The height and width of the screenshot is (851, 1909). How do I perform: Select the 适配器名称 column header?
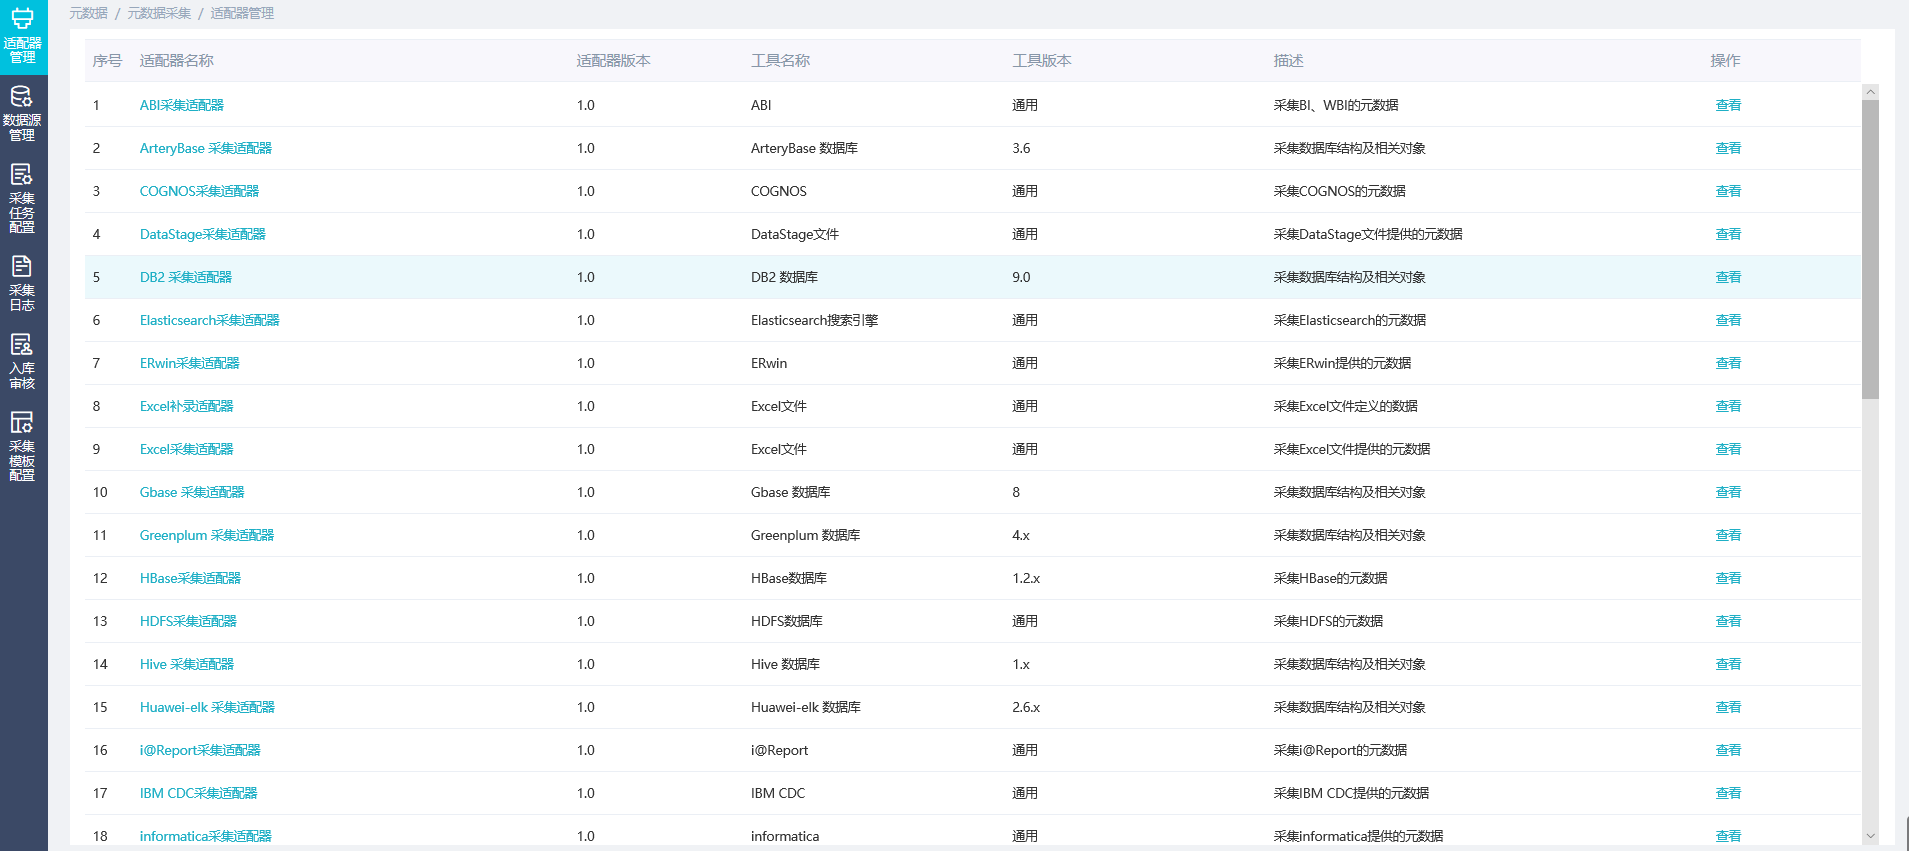177,61
